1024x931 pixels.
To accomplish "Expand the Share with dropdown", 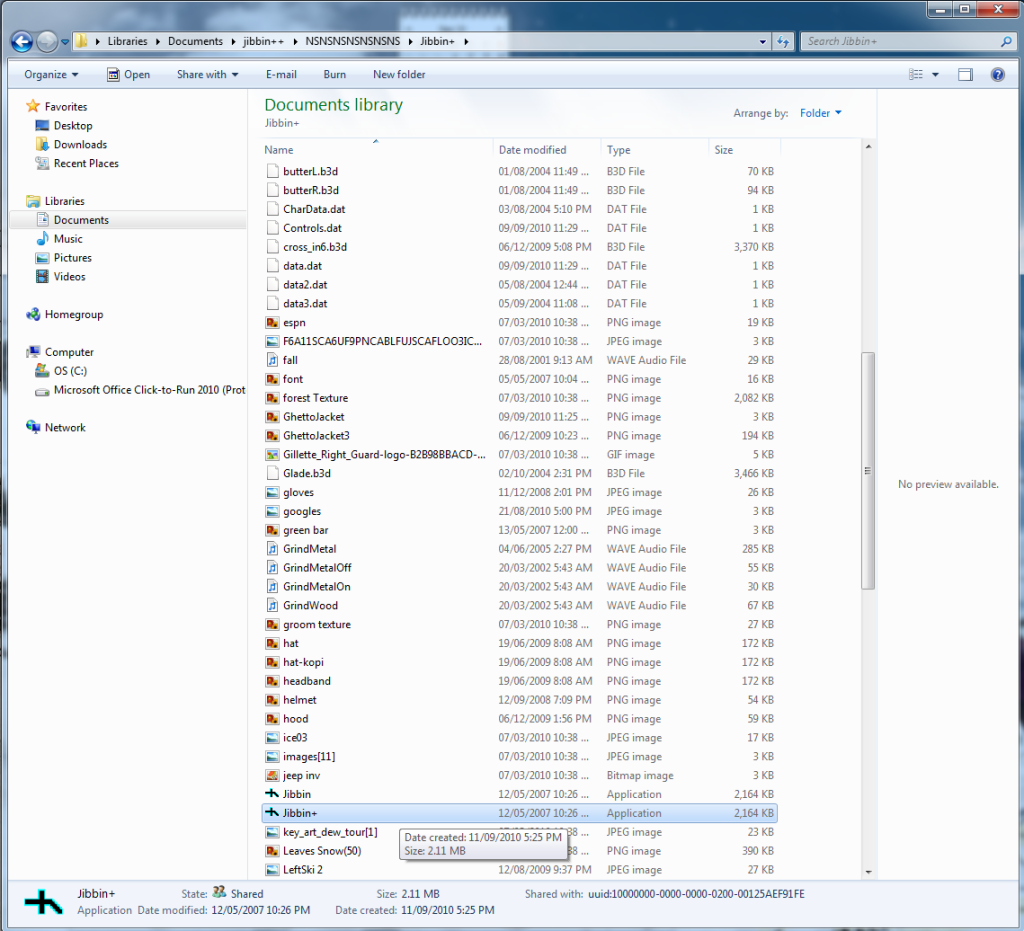I will click(x=207, y=75).
